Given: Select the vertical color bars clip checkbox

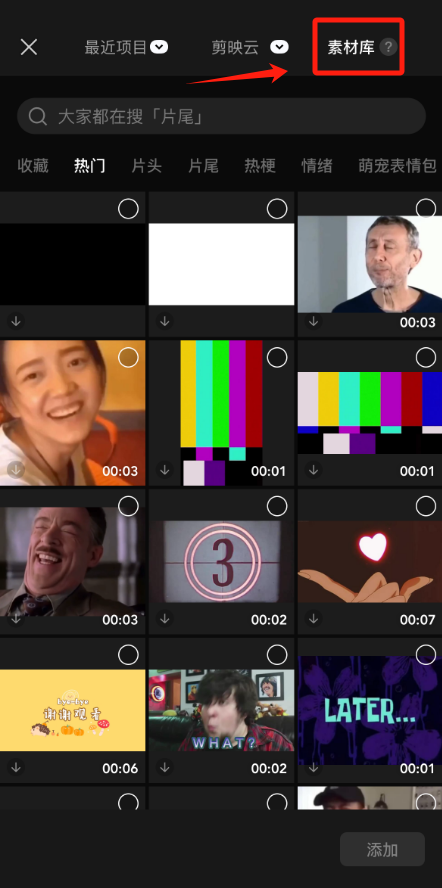Looking at the screenshot, I should [277, 357].
